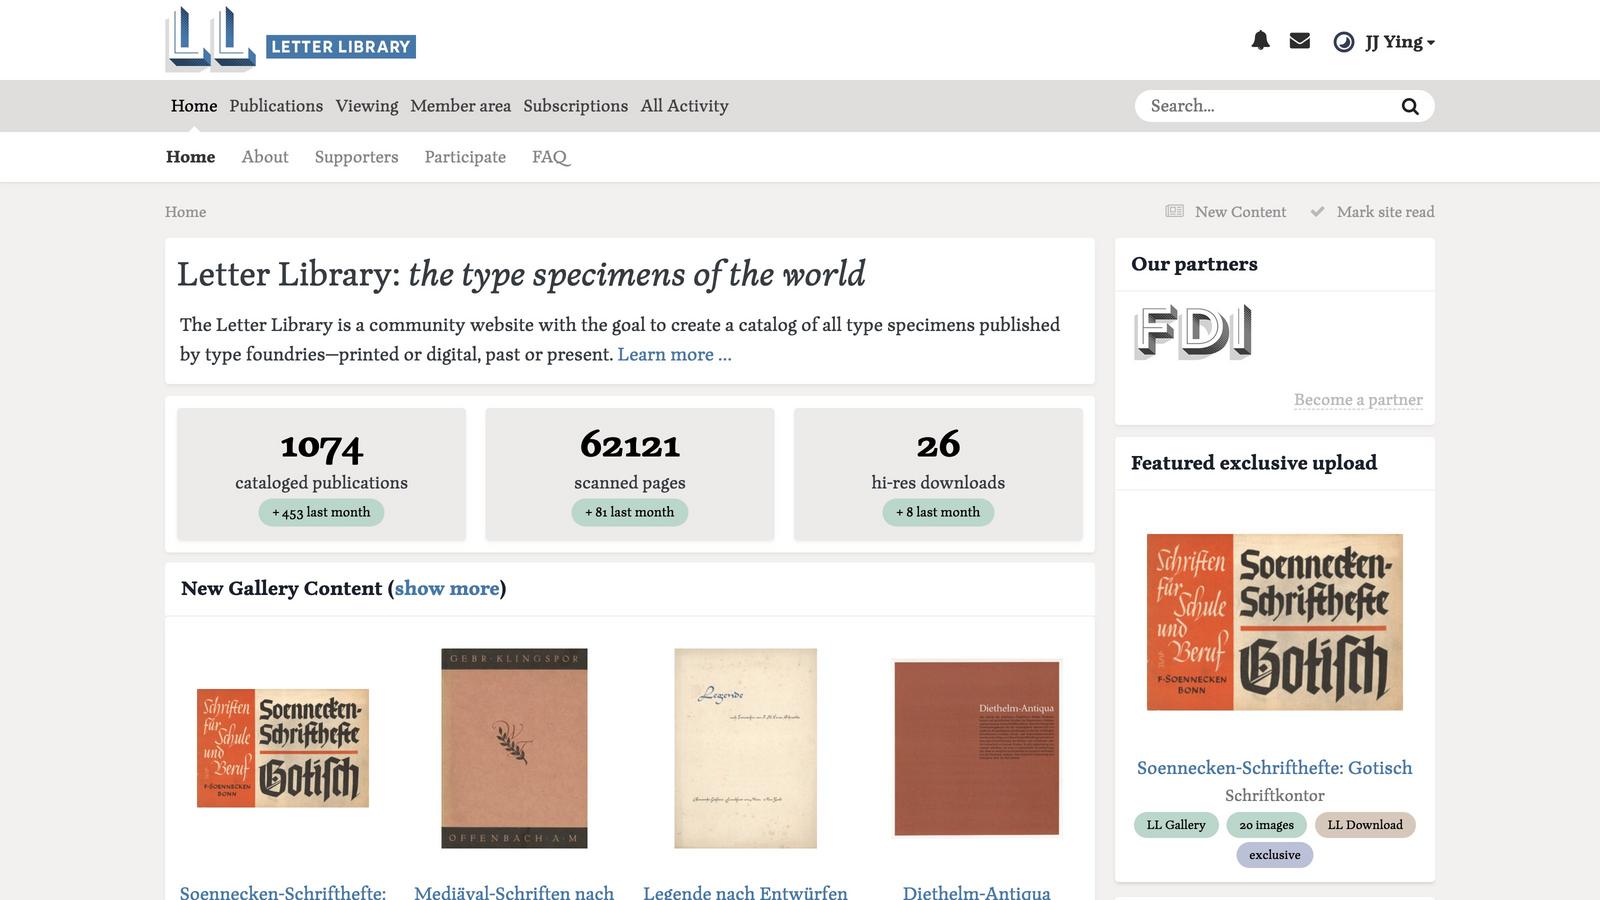Open the FAQ sub-tab

[x=551, y=157]
